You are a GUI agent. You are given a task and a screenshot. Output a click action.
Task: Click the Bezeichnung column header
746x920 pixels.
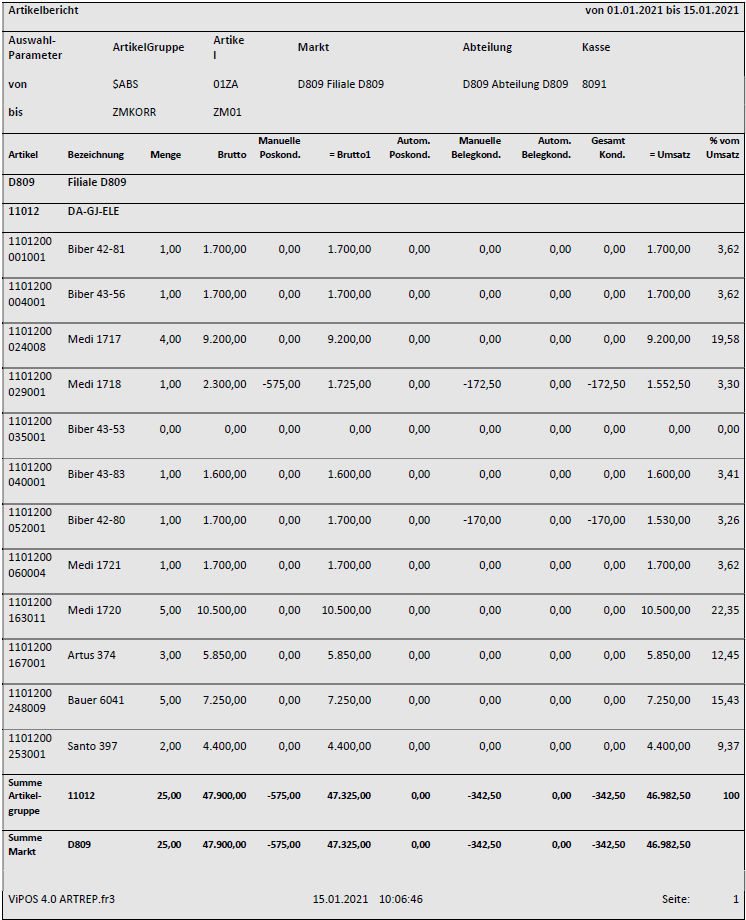coord(96,155)
